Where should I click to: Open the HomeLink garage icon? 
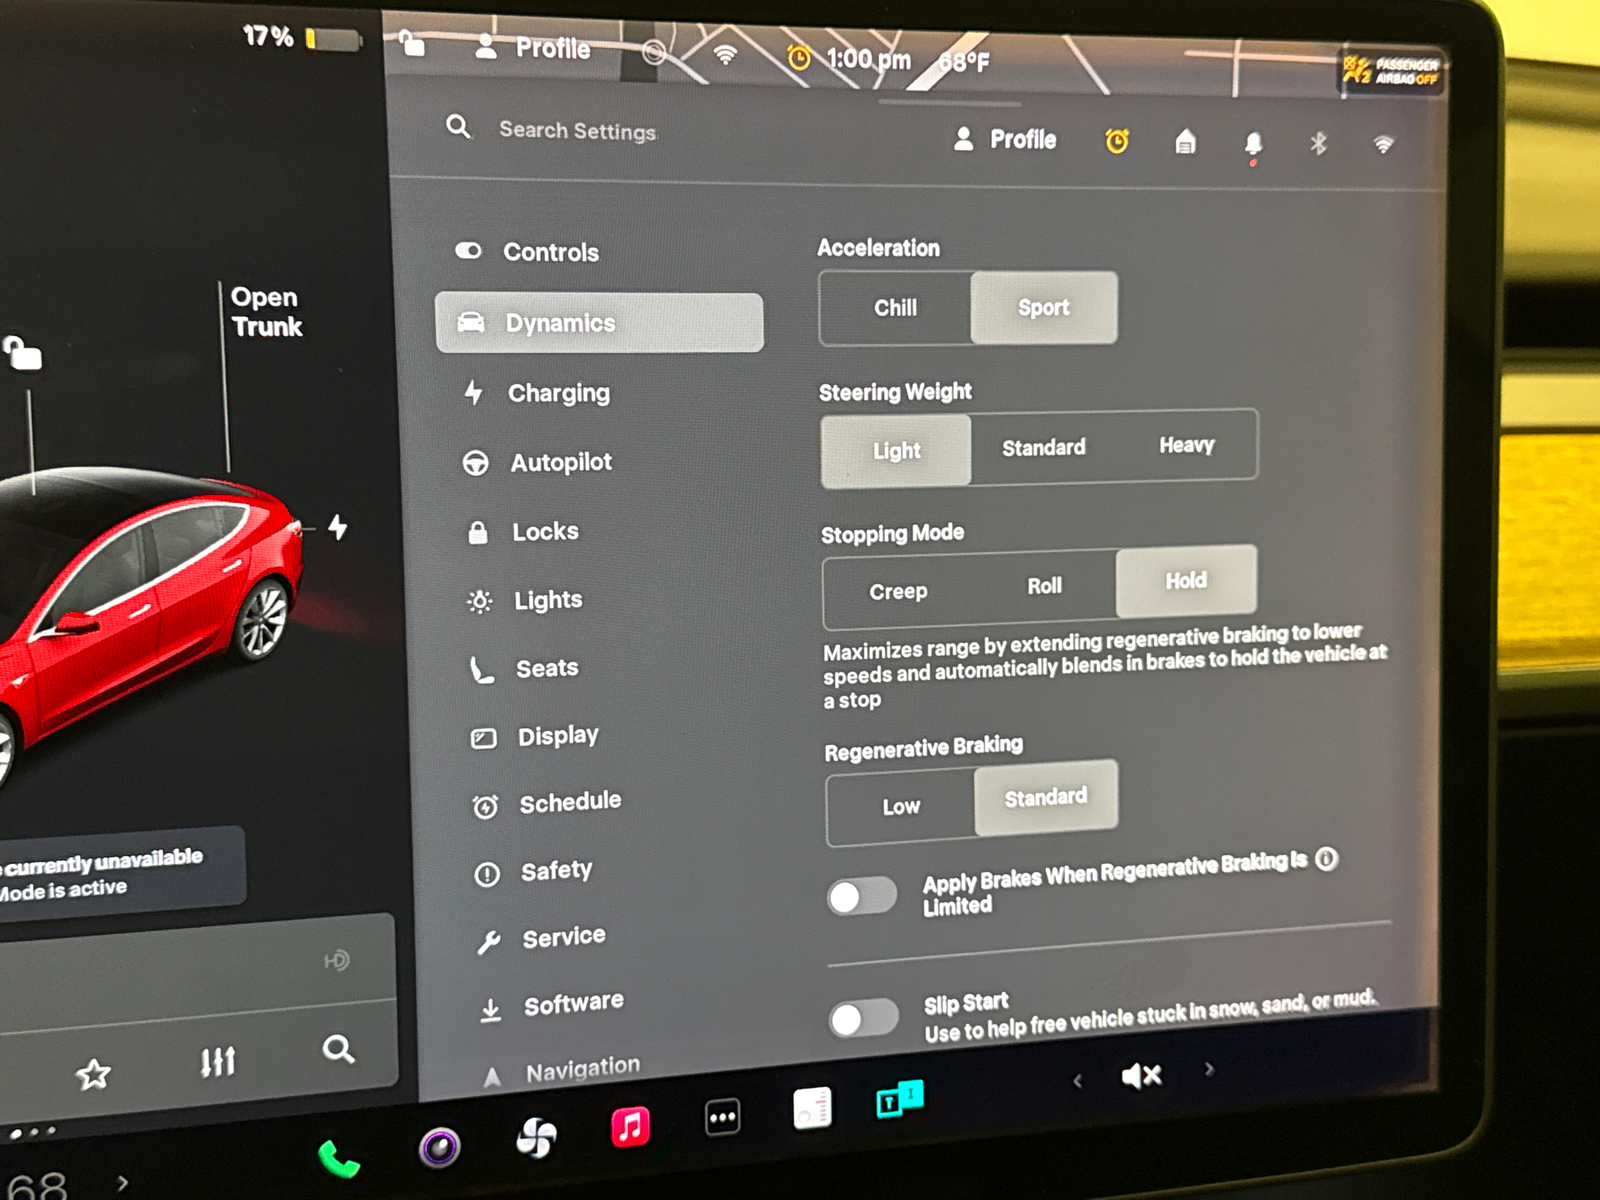pyautogui.click(x=1185, y=144)
